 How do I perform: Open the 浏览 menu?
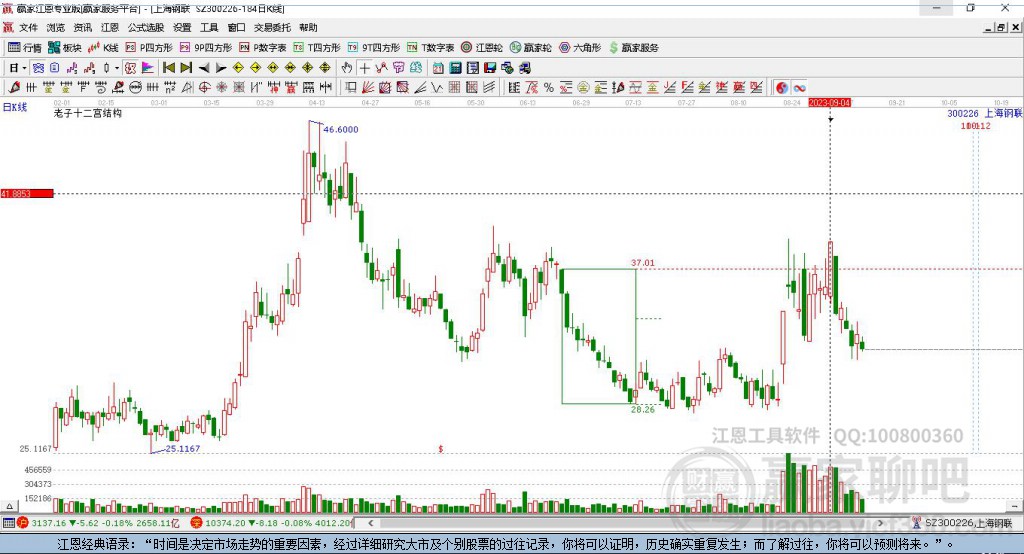[56, 27]
